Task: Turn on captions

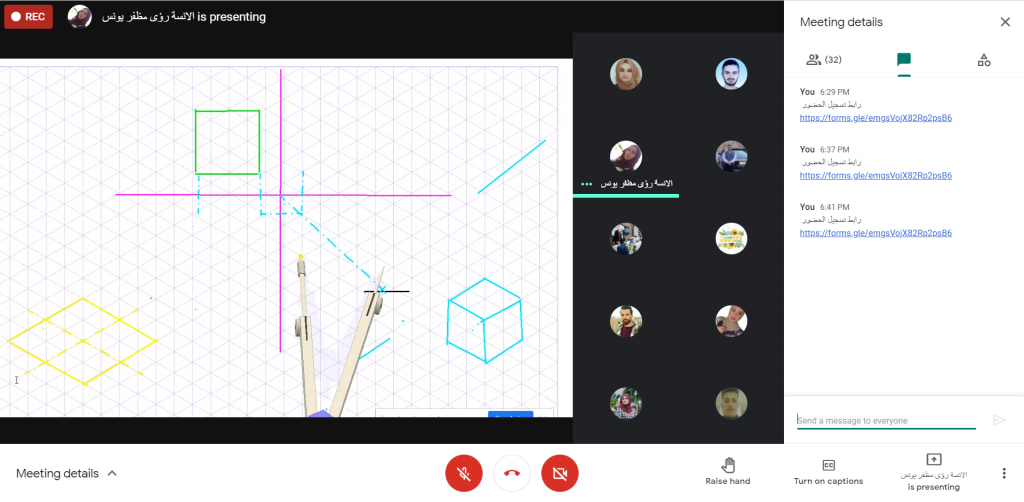Action: (828, 471)
